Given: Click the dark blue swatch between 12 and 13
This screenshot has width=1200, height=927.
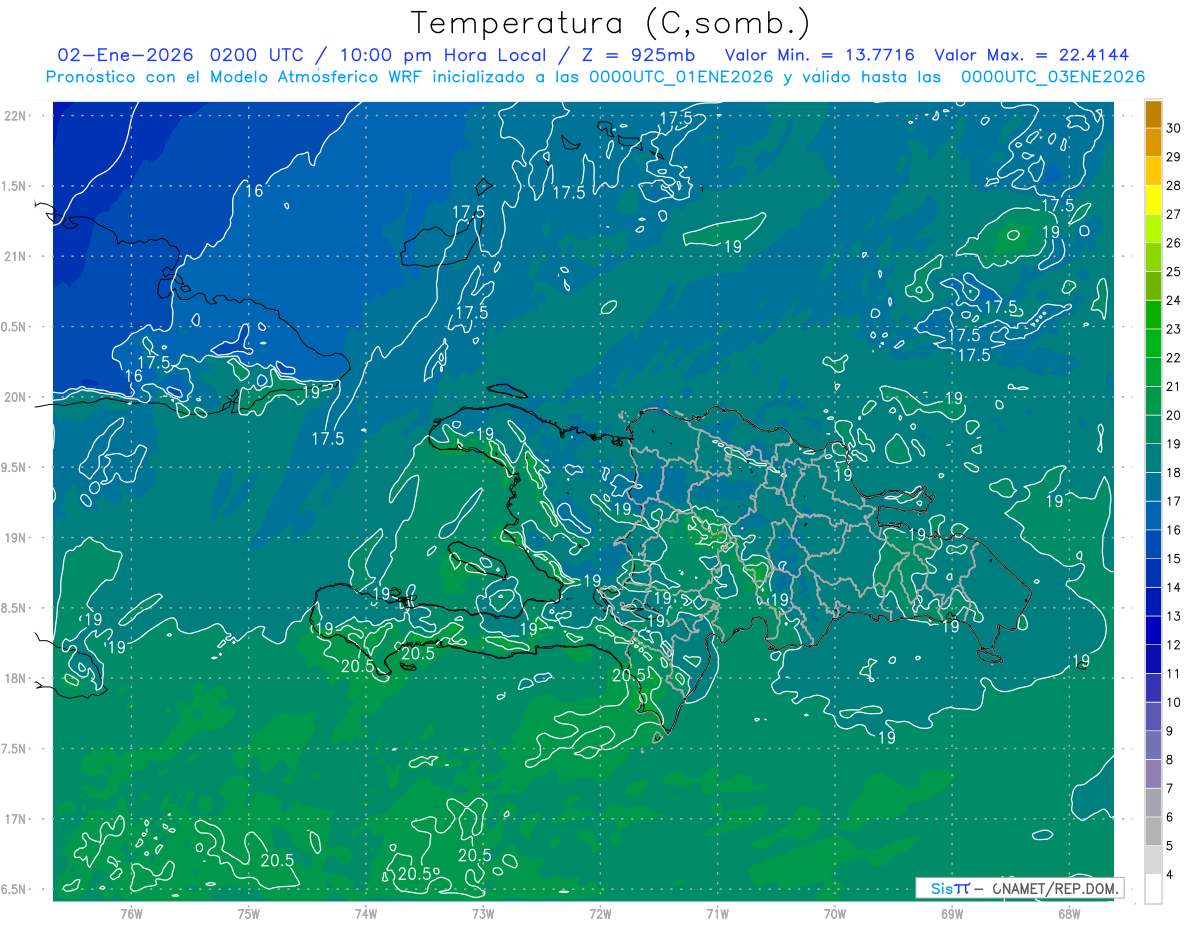Looking at the screenshot, I should pos(1153,631).
